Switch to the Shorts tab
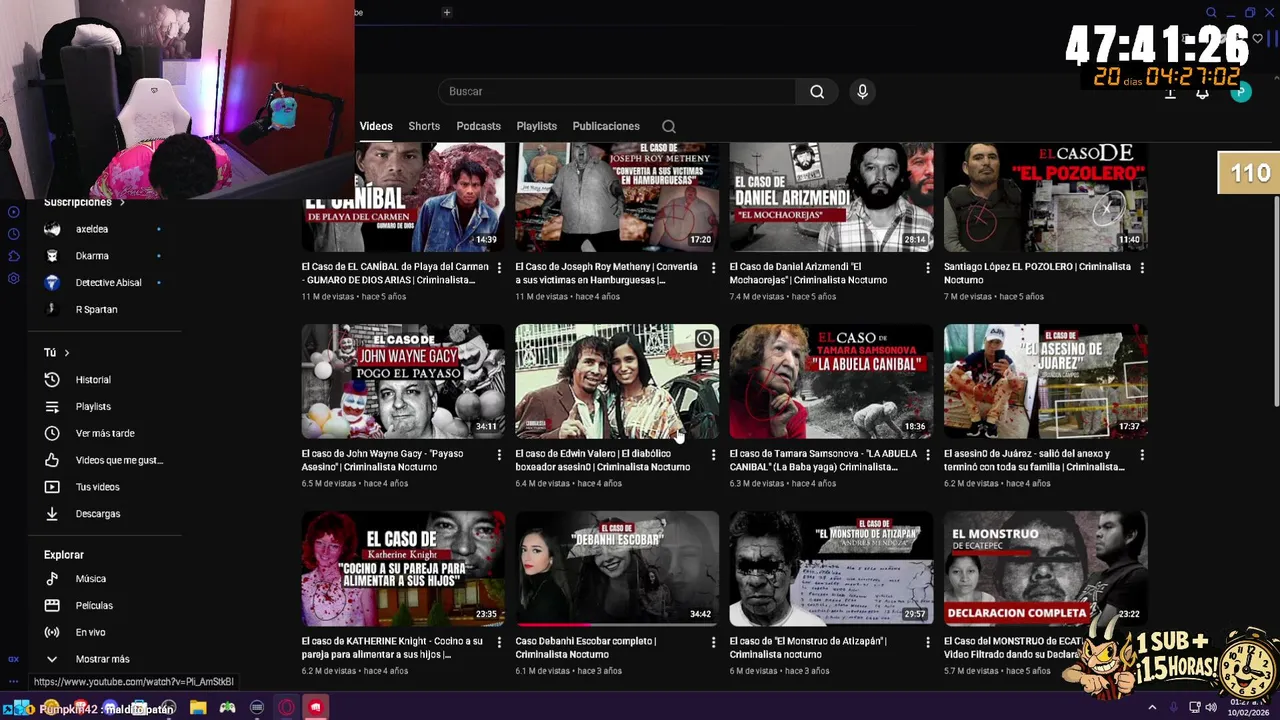Screen dimensions: 1280x720 [x=424, y=126]
